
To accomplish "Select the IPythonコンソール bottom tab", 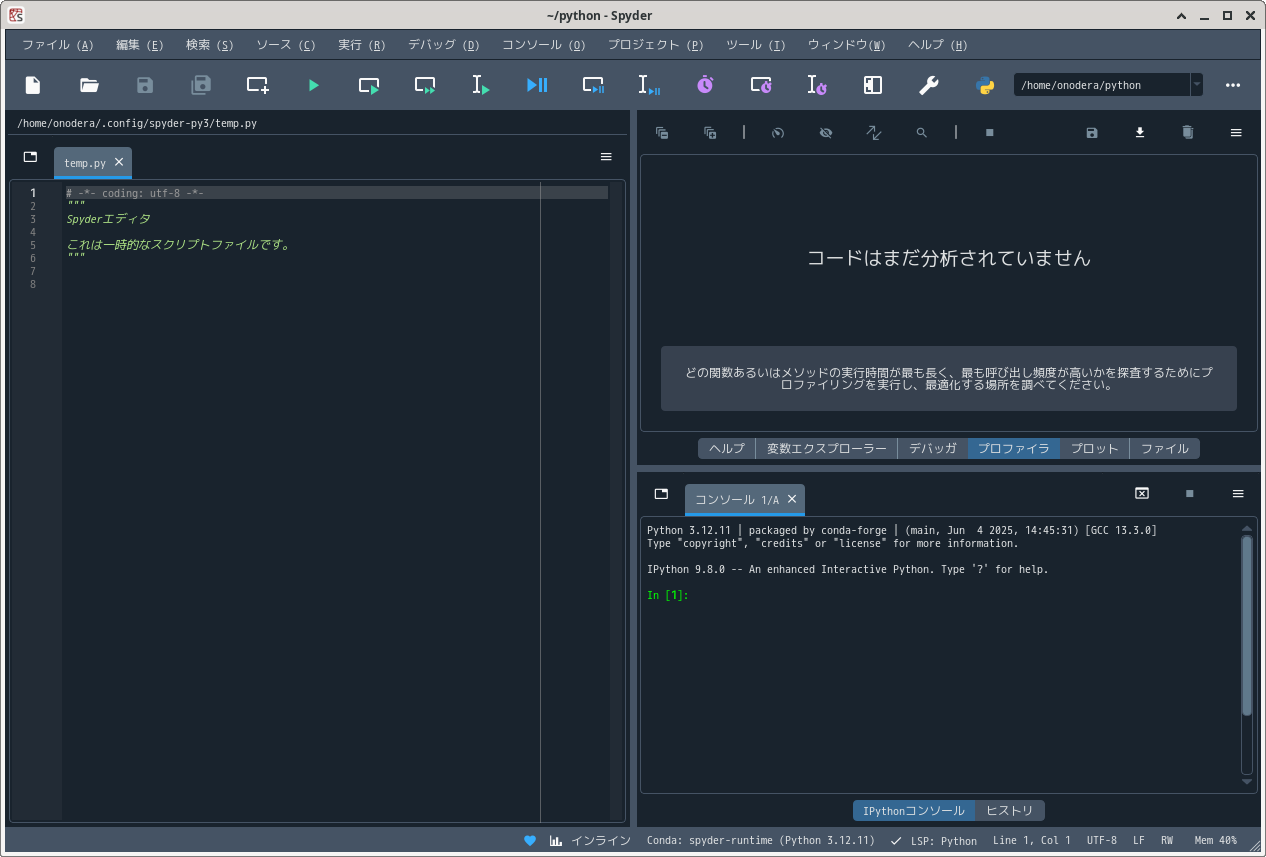I will point(914,811).
